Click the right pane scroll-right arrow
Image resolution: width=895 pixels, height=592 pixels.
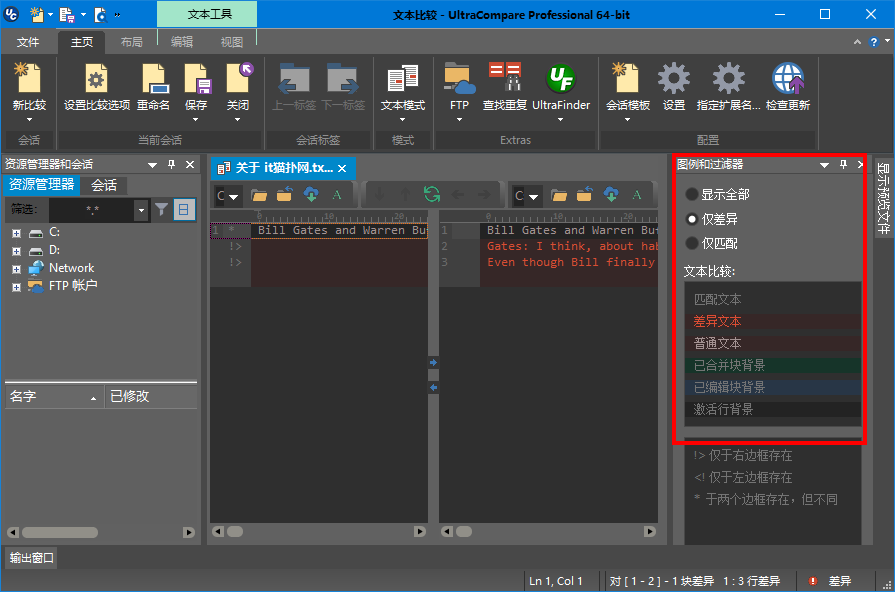coord(650,531)
